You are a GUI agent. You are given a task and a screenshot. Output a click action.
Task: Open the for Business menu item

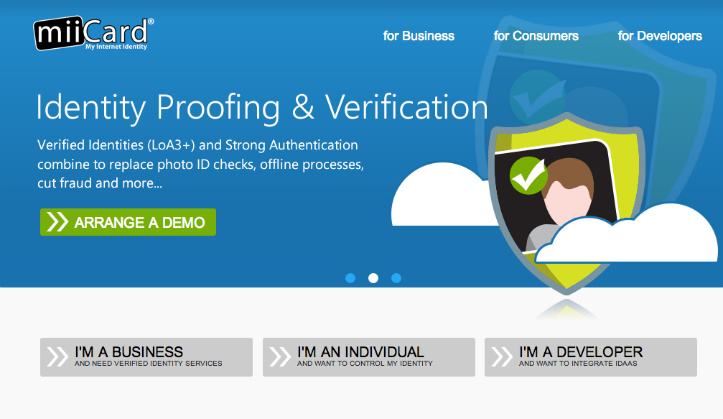pos(418,36)
